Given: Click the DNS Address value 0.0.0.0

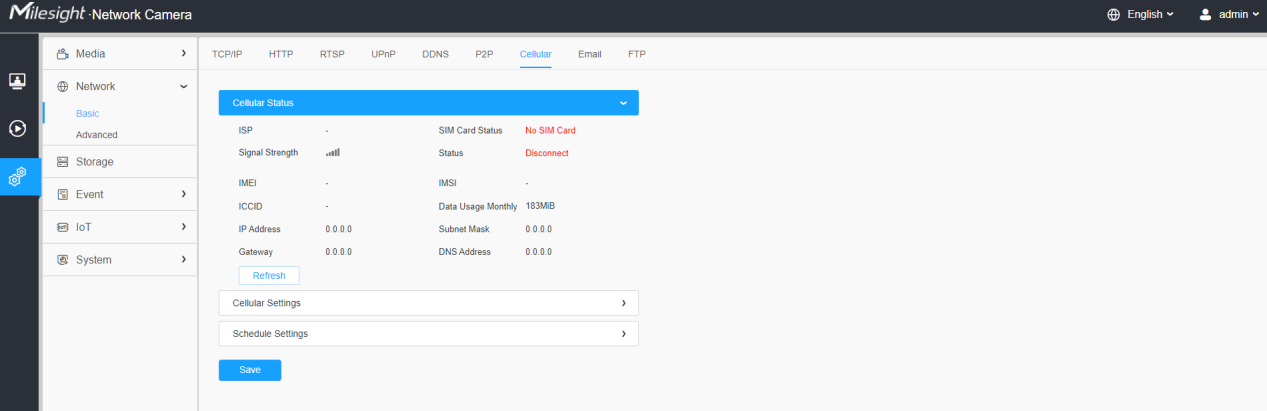Looking at the screenshot, I should (x=538, y=252).
